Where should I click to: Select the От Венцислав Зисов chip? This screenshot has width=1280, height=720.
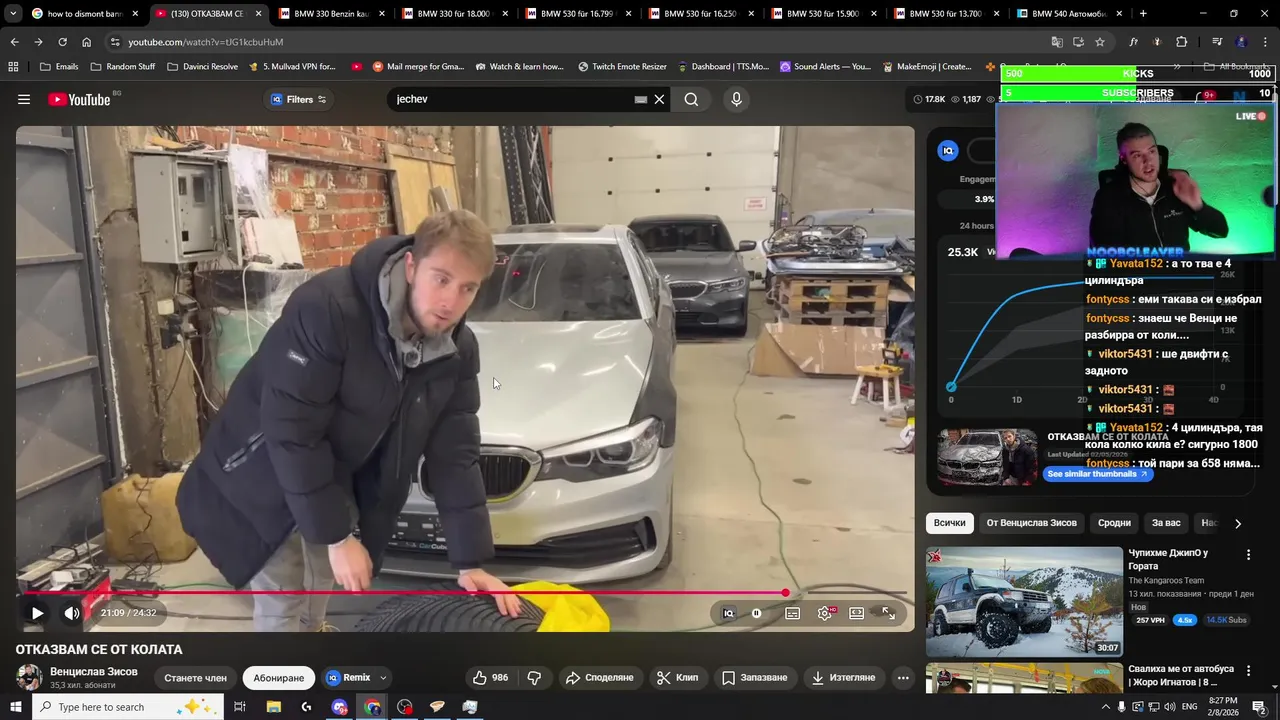click(x=1032, y=523)
